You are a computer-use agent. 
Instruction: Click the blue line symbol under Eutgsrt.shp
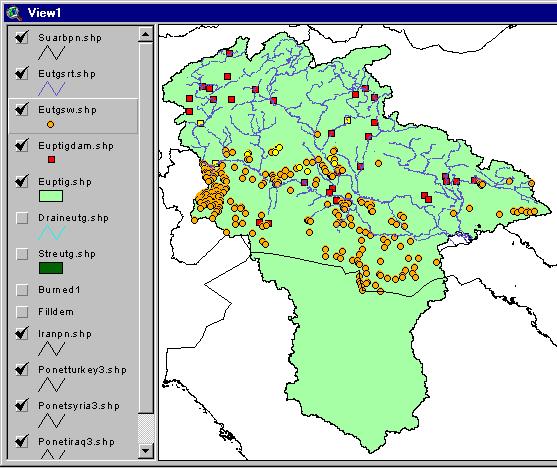[52, 89]
